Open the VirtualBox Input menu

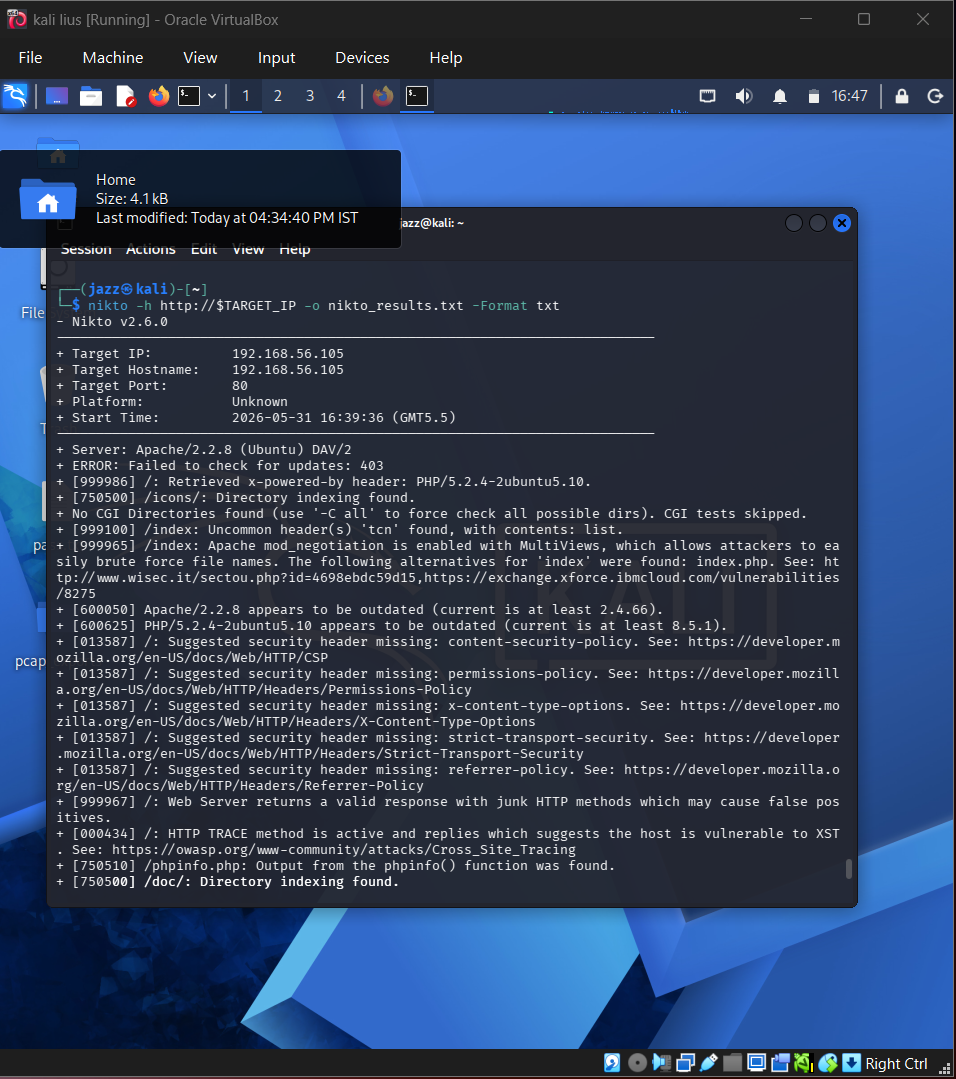pos(276,58)
